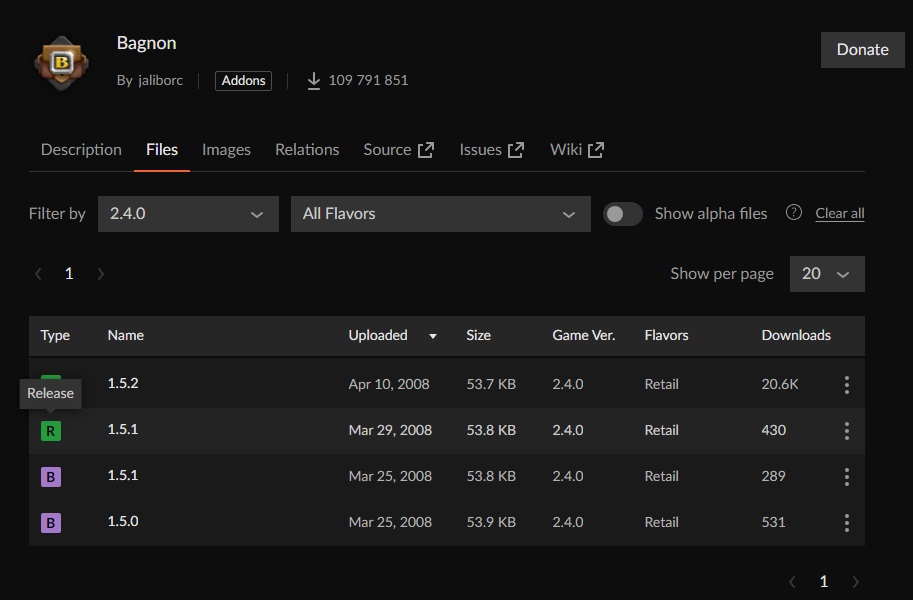Open file 1.5.1 uploaded Mar 29, 2008
The height and width of the screenshot is (600, 913).
coord(123,429)
